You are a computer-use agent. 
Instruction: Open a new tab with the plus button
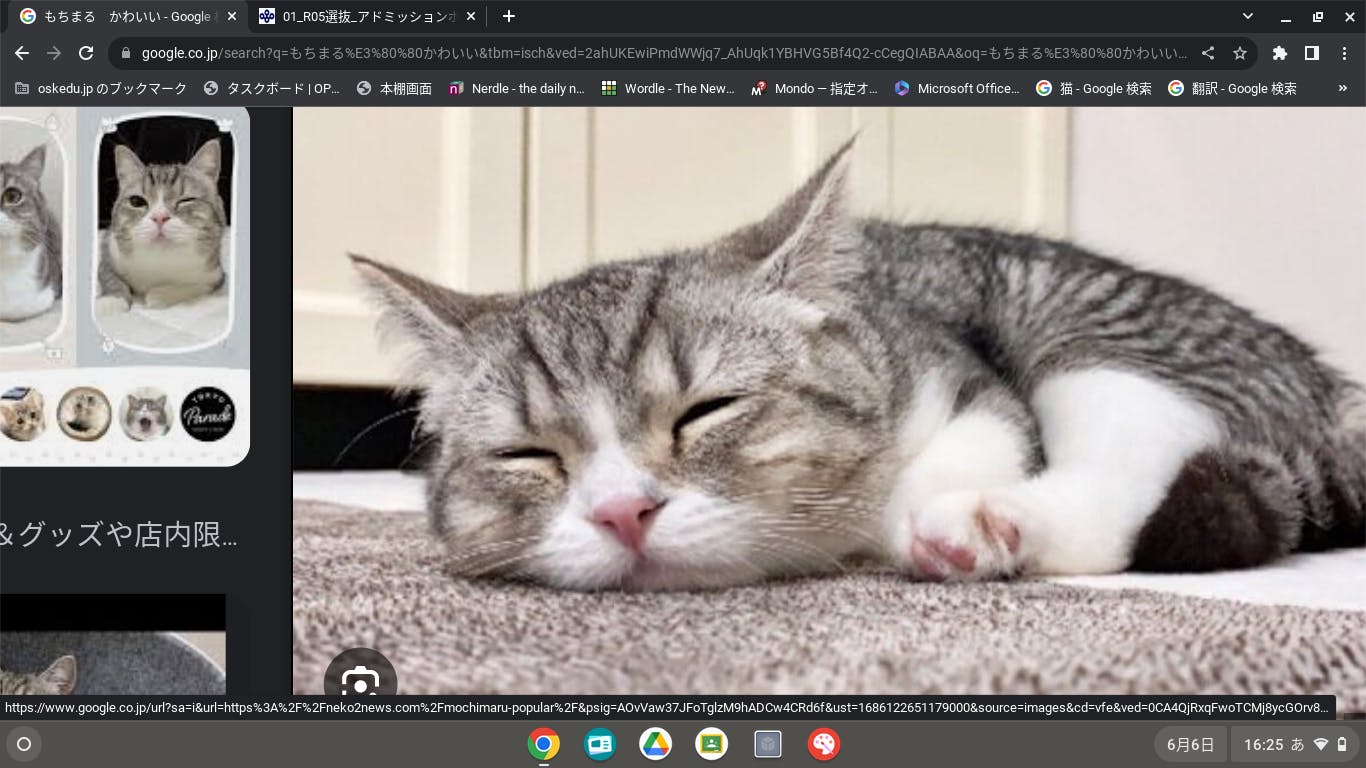point(508,16)
